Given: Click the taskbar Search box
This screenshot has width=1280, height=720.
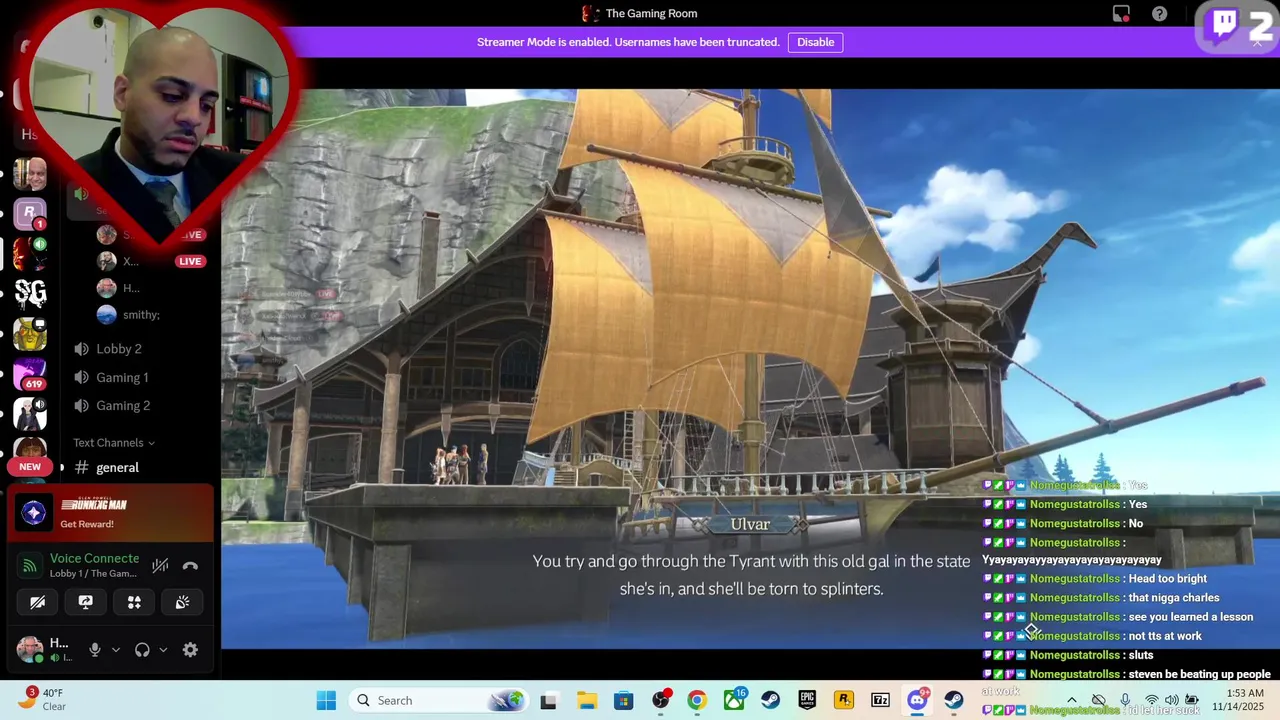Looking at the screenshot, I should 441,700.
